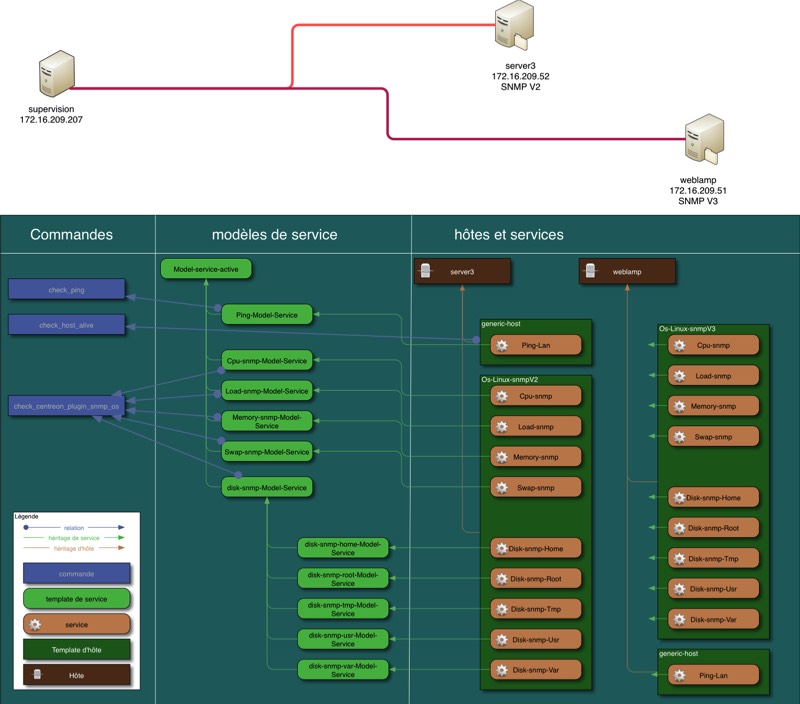Click the Template d'hôte legend box
The width and height of the screenshot is (800, 704).
click(76, 649)
